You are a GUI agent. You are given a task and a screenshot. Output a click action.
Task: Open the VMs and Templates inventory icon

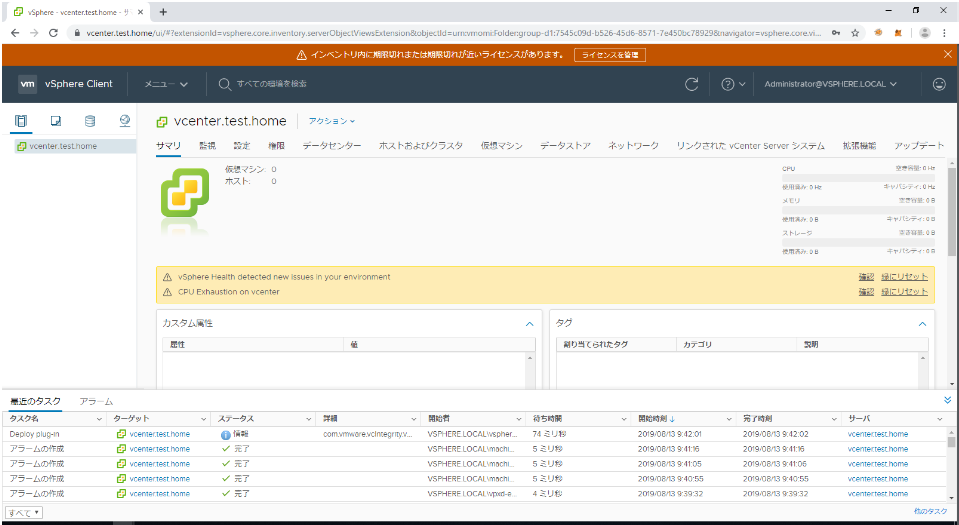click(56, 121)
